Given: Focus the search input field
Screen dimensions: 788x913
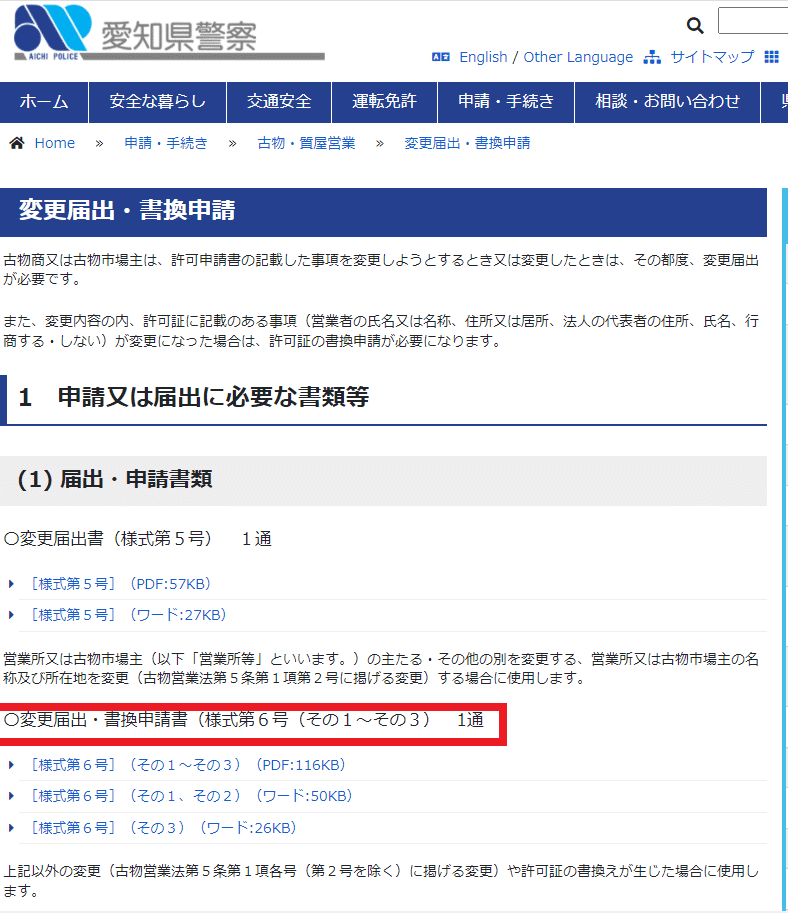Looking at the screenshot, I should click(753, 21).
